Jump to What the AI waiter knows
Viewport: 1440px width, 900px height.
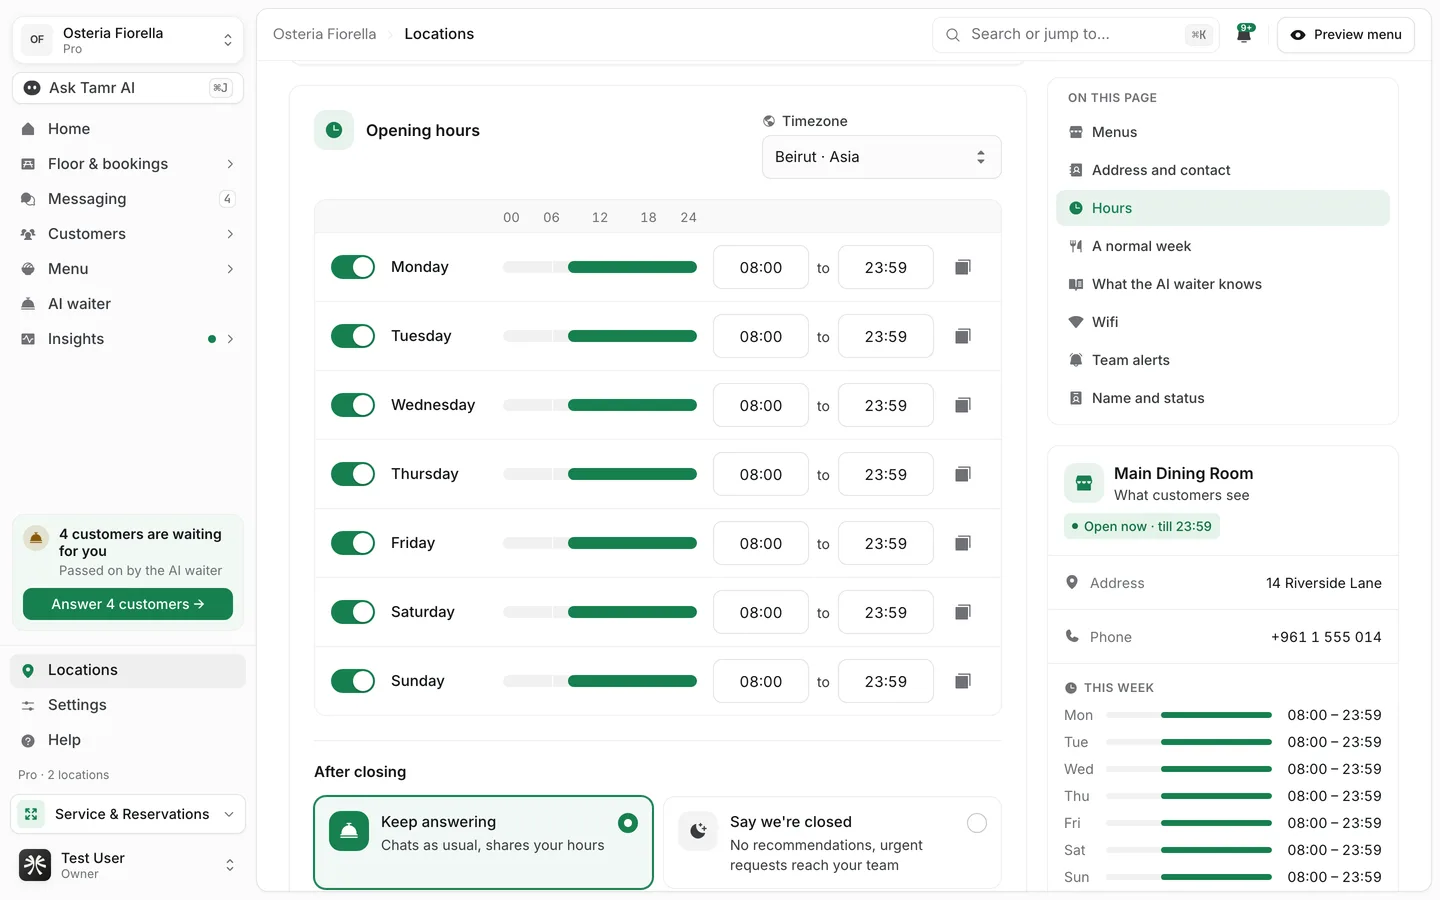coord(1222,284)
